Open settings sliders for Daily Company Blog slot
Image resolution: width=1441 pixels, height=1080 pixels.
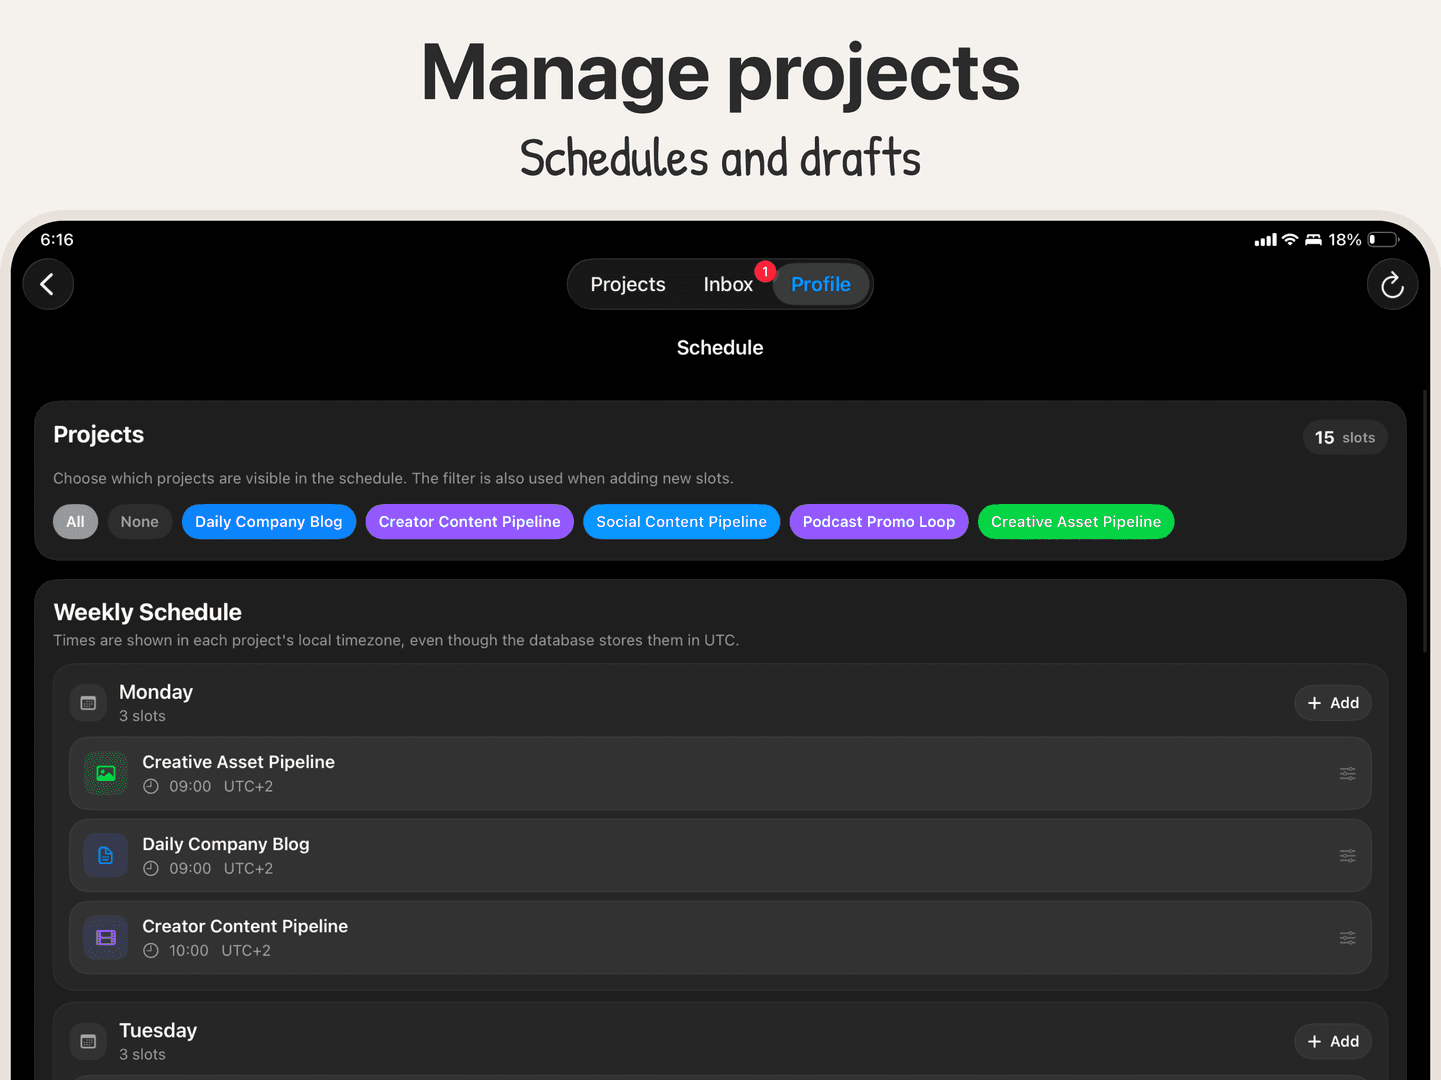1348,856
